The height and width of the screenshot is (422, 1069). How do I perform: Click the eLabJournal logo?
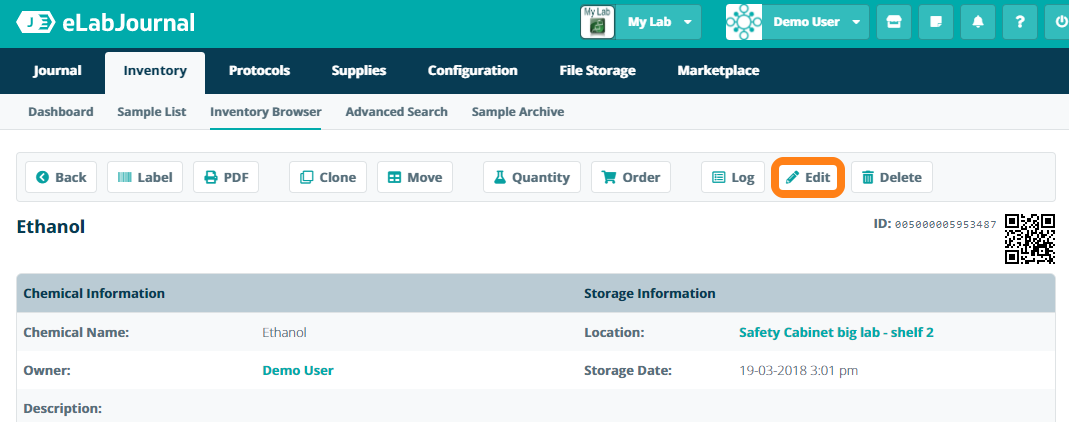tap(106, 22)
